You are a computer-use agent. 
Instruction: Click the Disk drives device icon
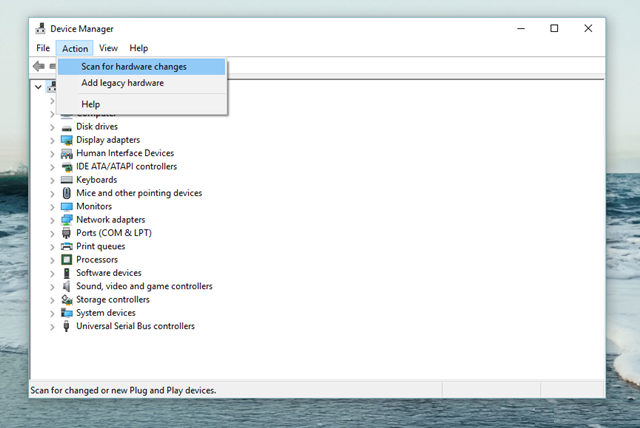pyautogui.click(x=67, y=127)
